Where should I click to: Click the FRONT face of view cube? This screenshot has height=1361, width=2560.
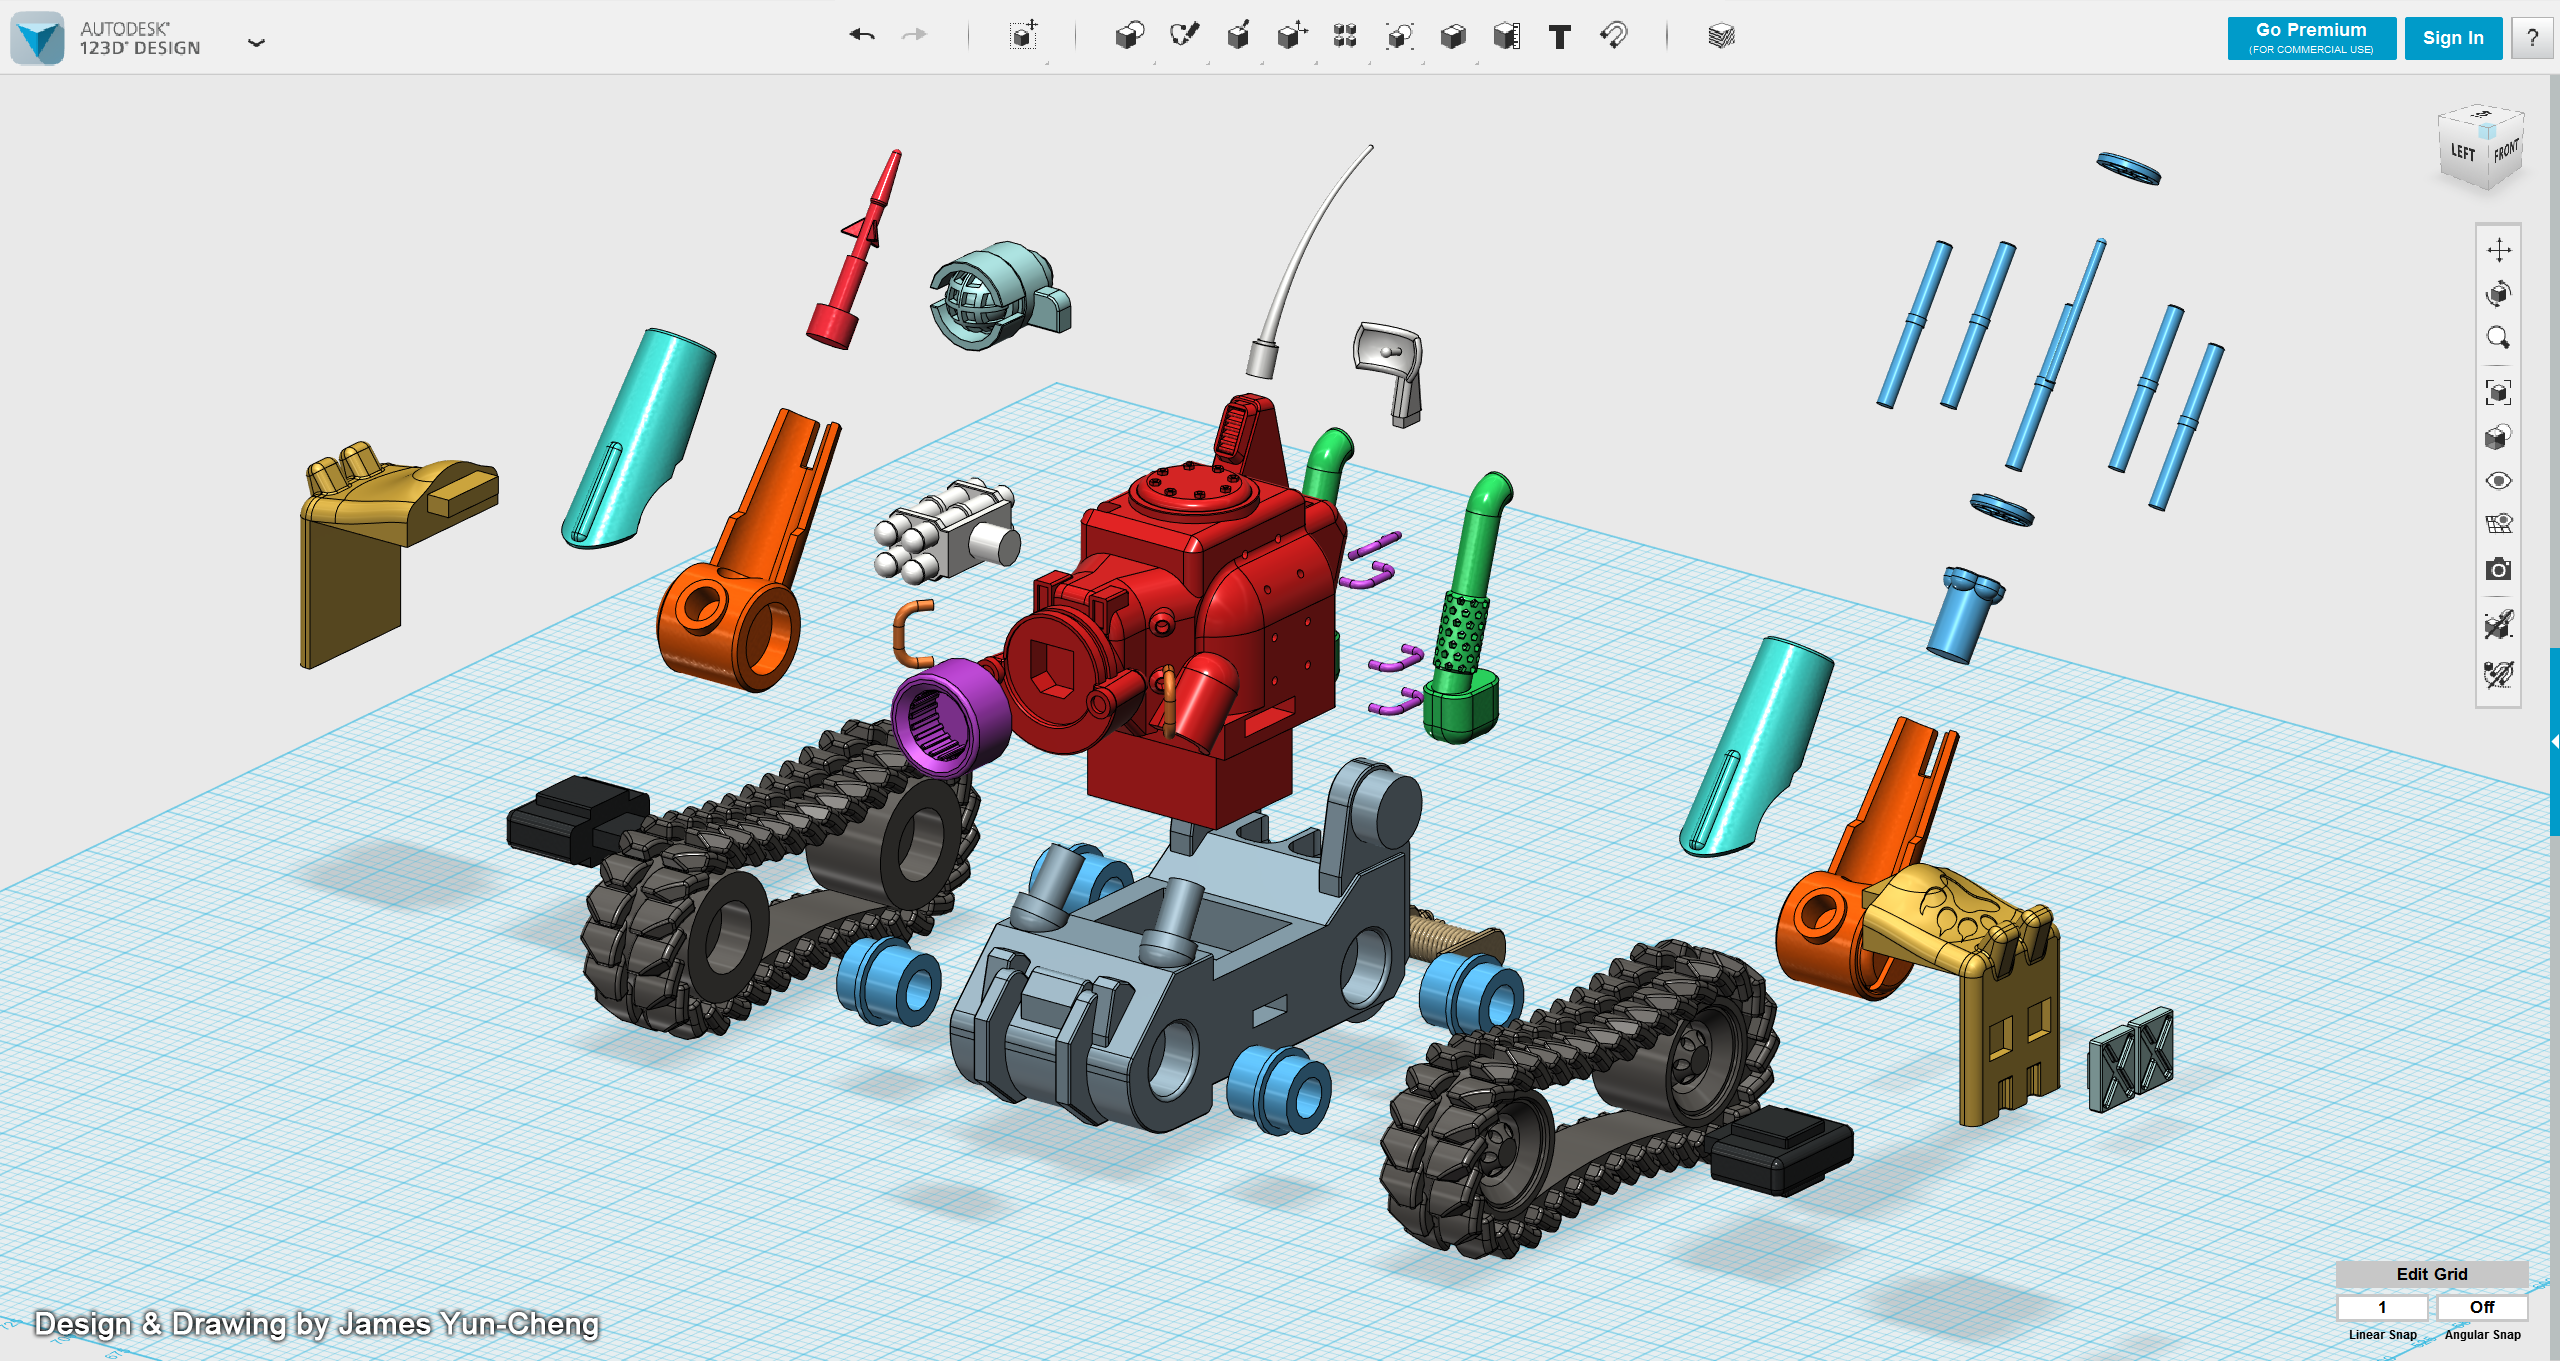click(x=2505, y=153)
